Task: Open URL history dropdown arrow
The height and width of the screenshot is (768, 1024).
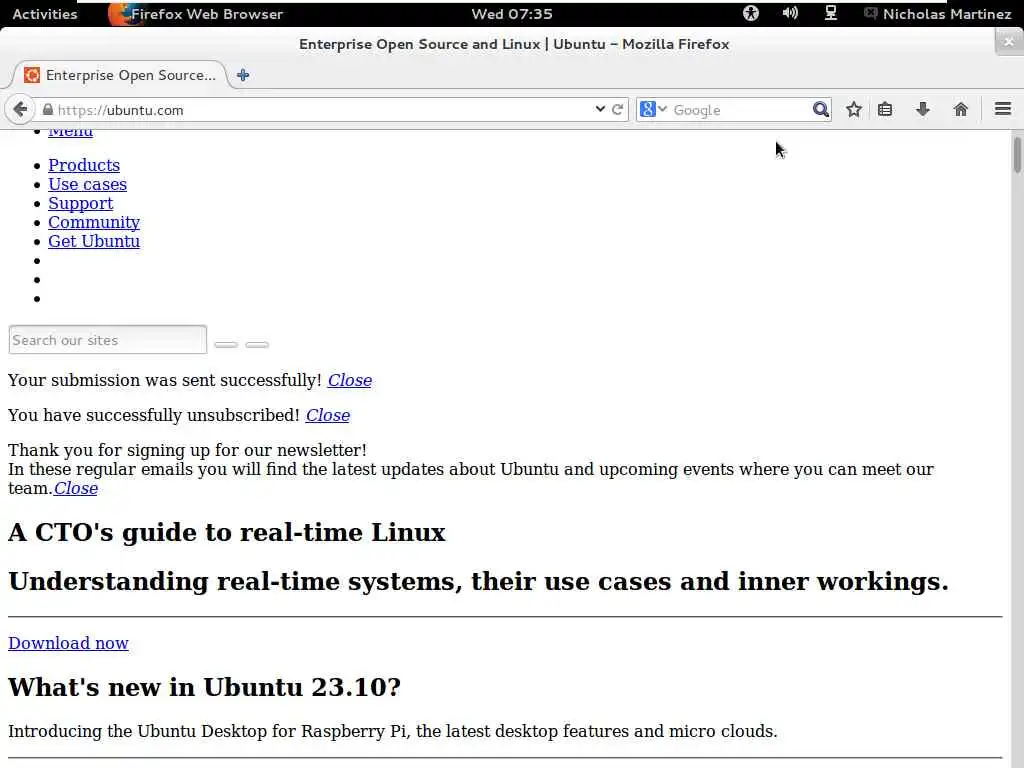Action: point(600,109)
